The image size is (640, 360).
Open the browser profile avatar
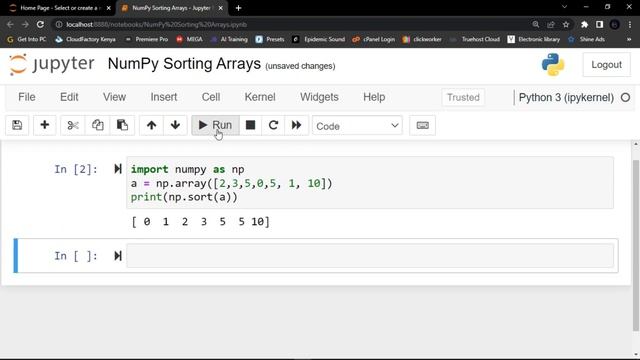point(615,24)
